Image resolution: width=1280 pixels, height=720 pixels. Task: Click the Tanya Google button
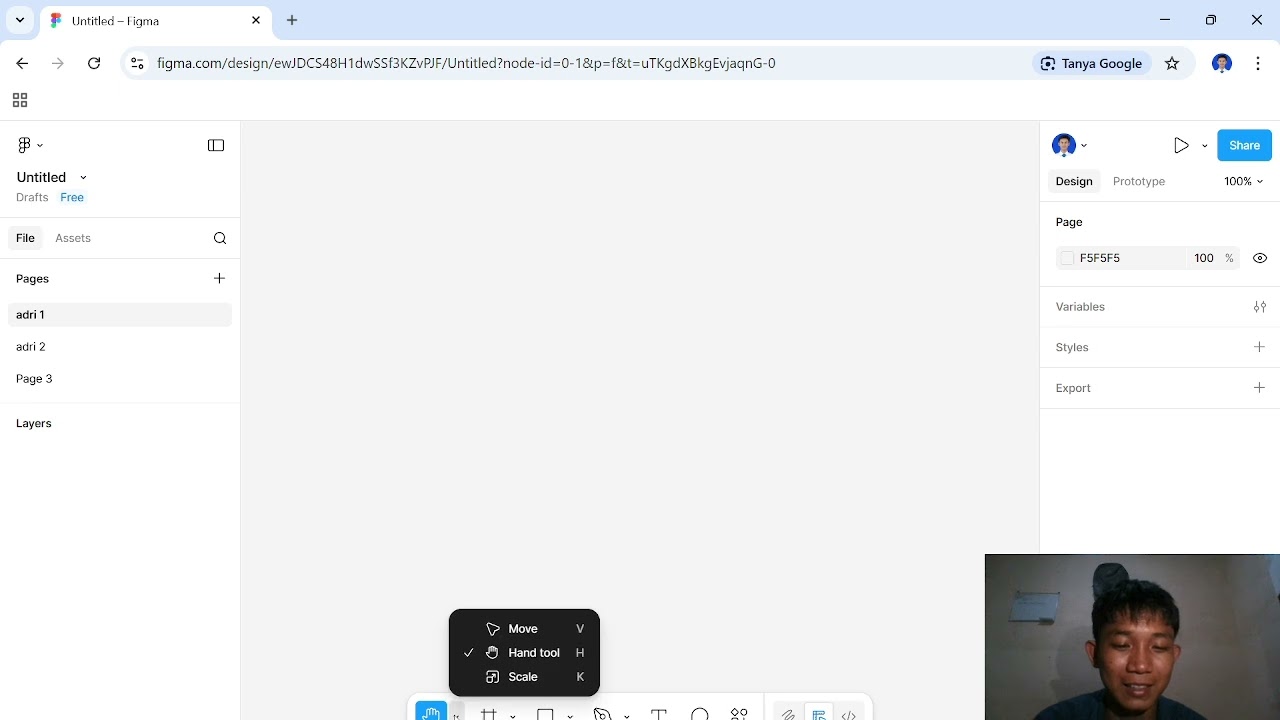point(1091,63)
